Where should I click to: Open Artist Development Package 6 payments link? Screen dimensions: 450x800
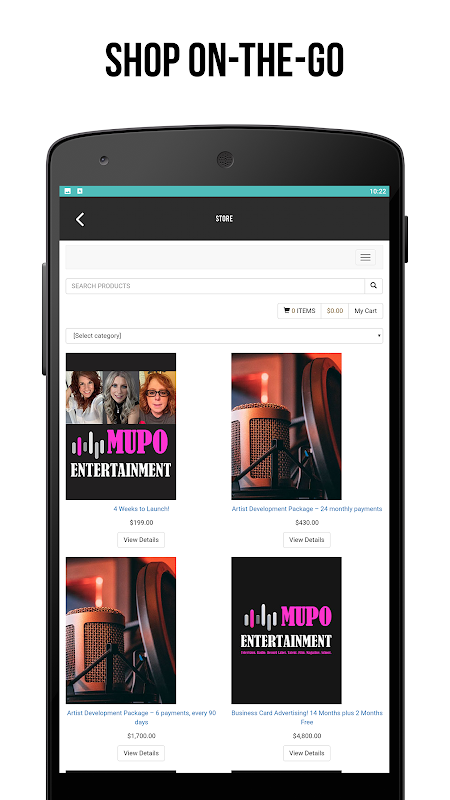[141, 717]
